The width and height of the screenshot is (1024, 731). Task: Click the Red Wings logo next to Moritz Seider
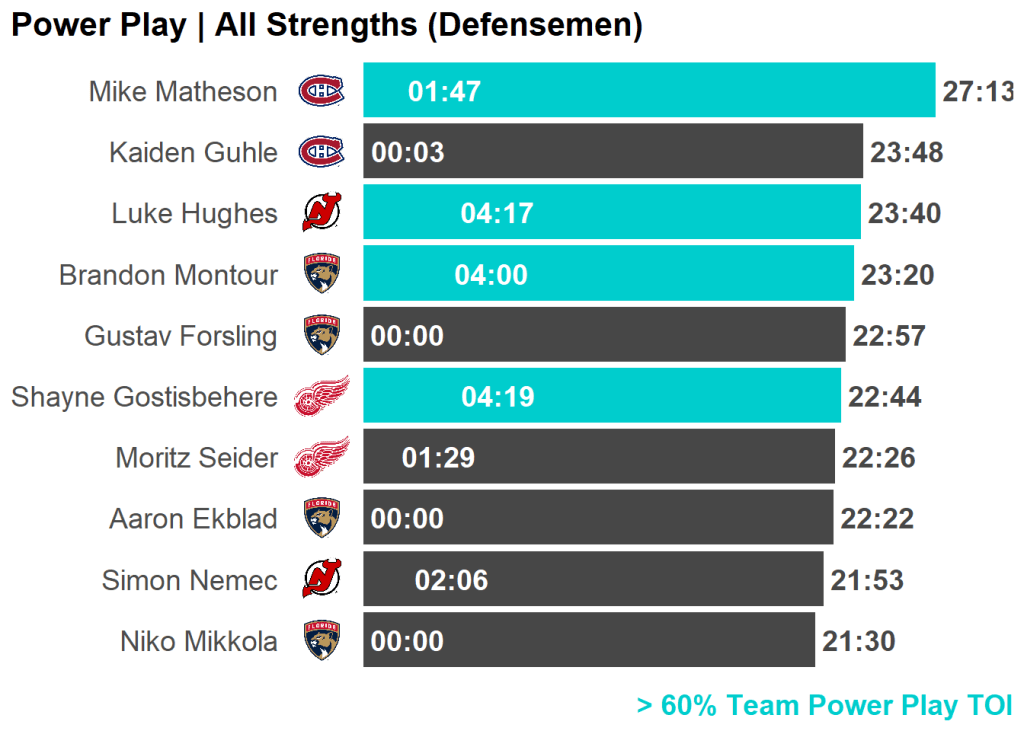click(x=321, y=458)
